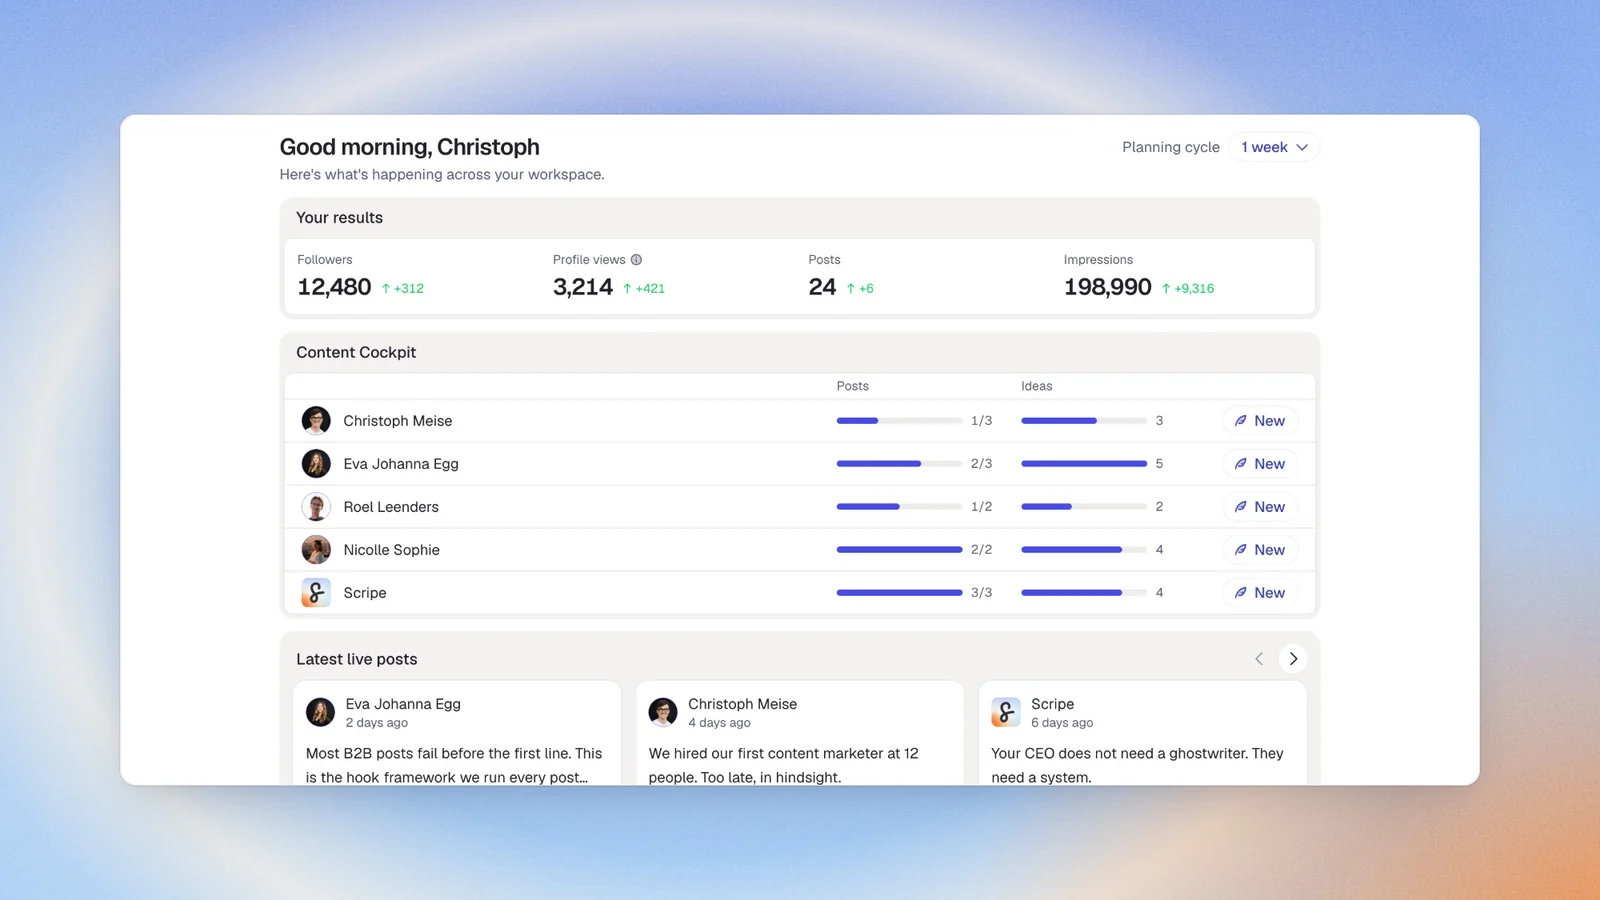The height and width of the screenshot is (900, 1600).
Task: Click Christoph Meise's avatar in live posts
Action: [x=663, y=712]
